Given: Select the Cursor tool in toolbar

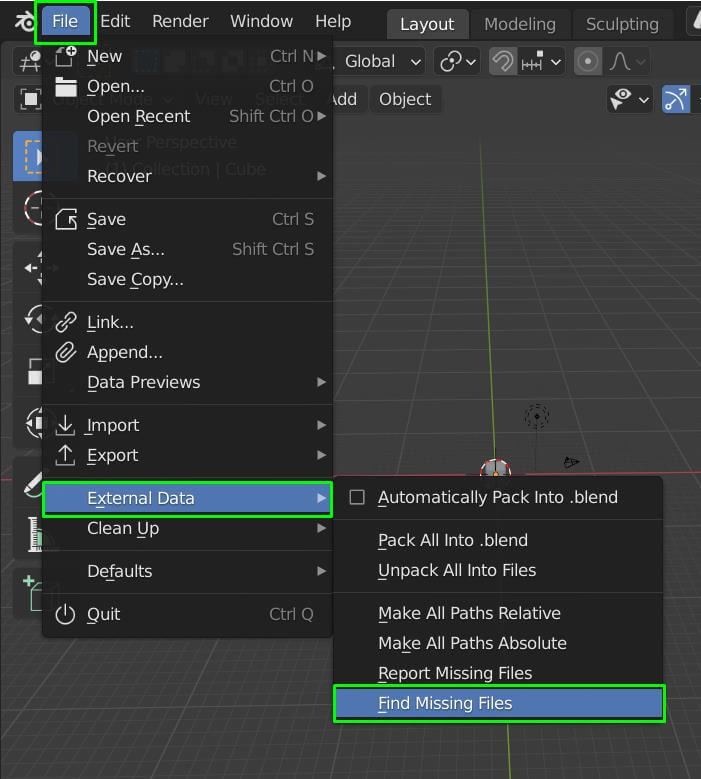Looking at the screenshot, I should (32, 209).
